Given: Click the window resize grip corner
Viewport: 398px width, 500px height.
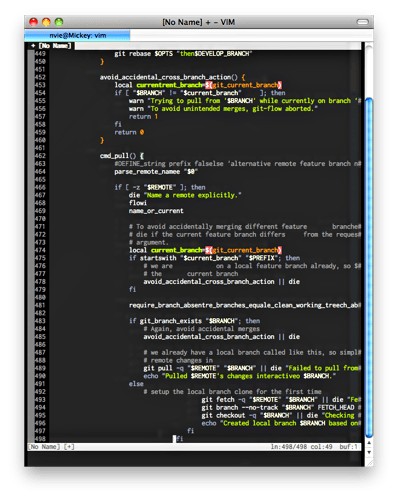Looking at the screenshot, I should 369,462.
